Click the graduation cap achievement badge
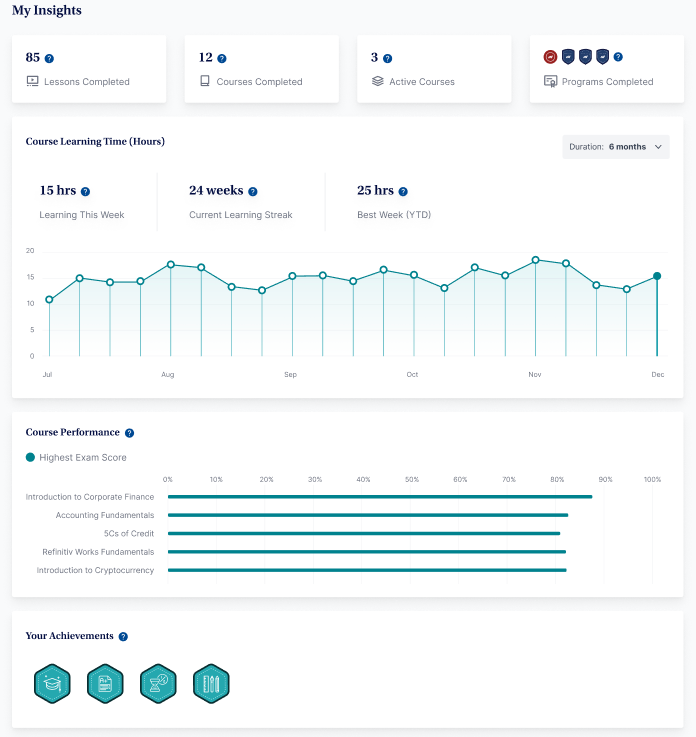696x737 pixels. (x=52, y=683)
